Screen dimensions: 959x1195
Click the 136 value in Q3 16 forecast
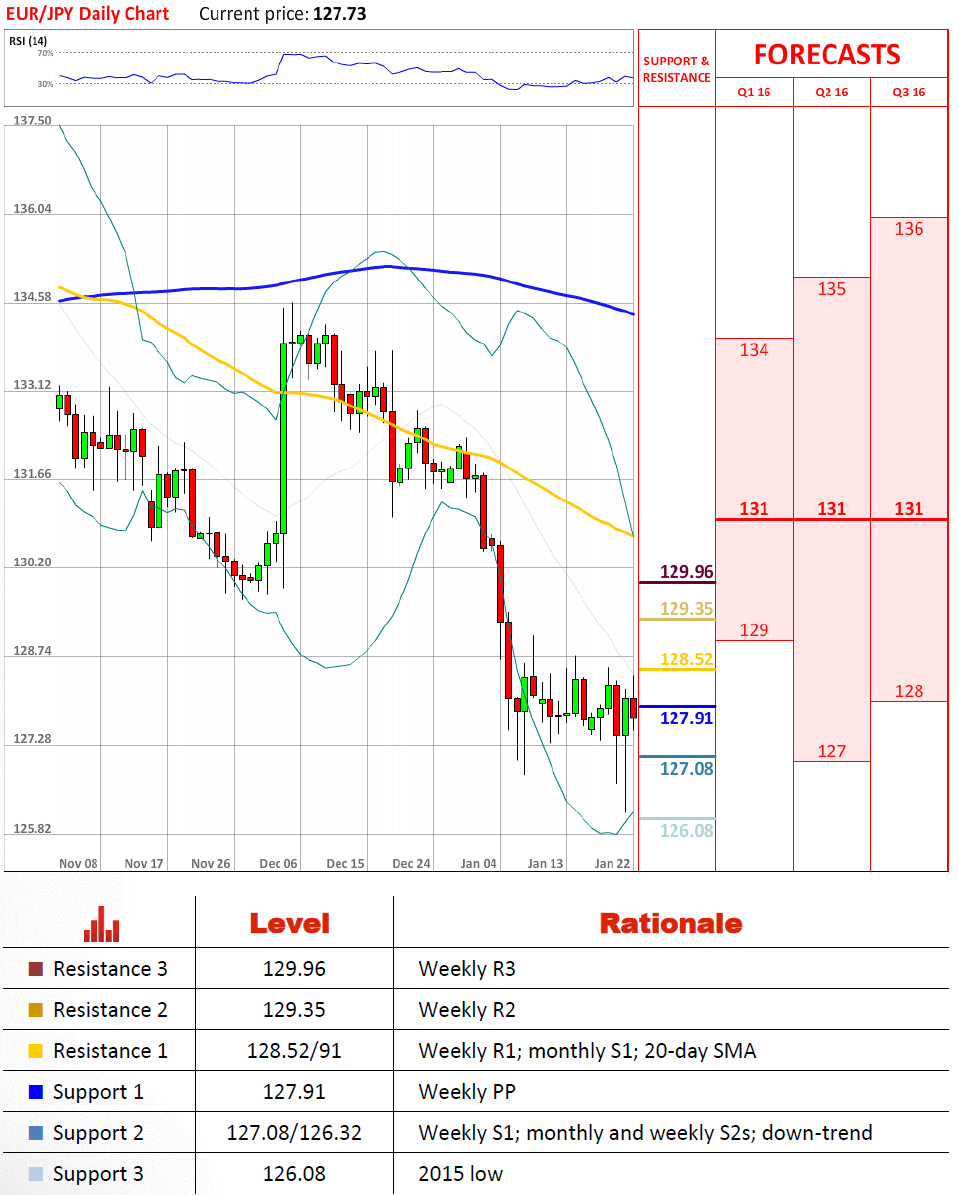point(909,229)
